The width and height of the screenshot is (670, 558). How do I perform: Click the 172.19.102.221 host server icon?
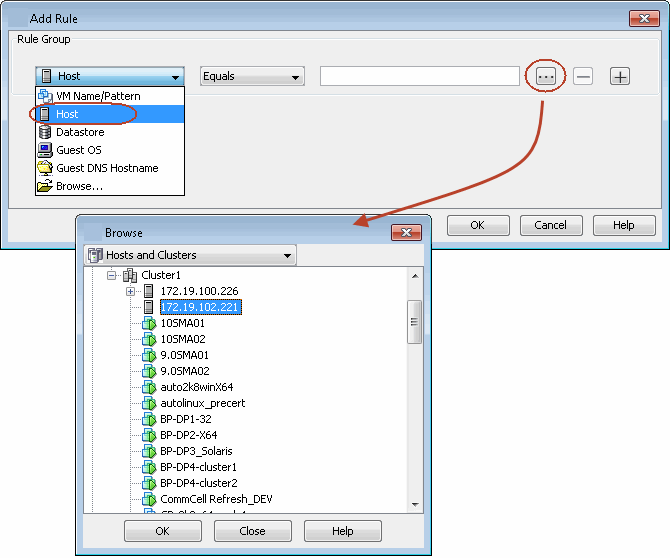(x=148, y=307)
